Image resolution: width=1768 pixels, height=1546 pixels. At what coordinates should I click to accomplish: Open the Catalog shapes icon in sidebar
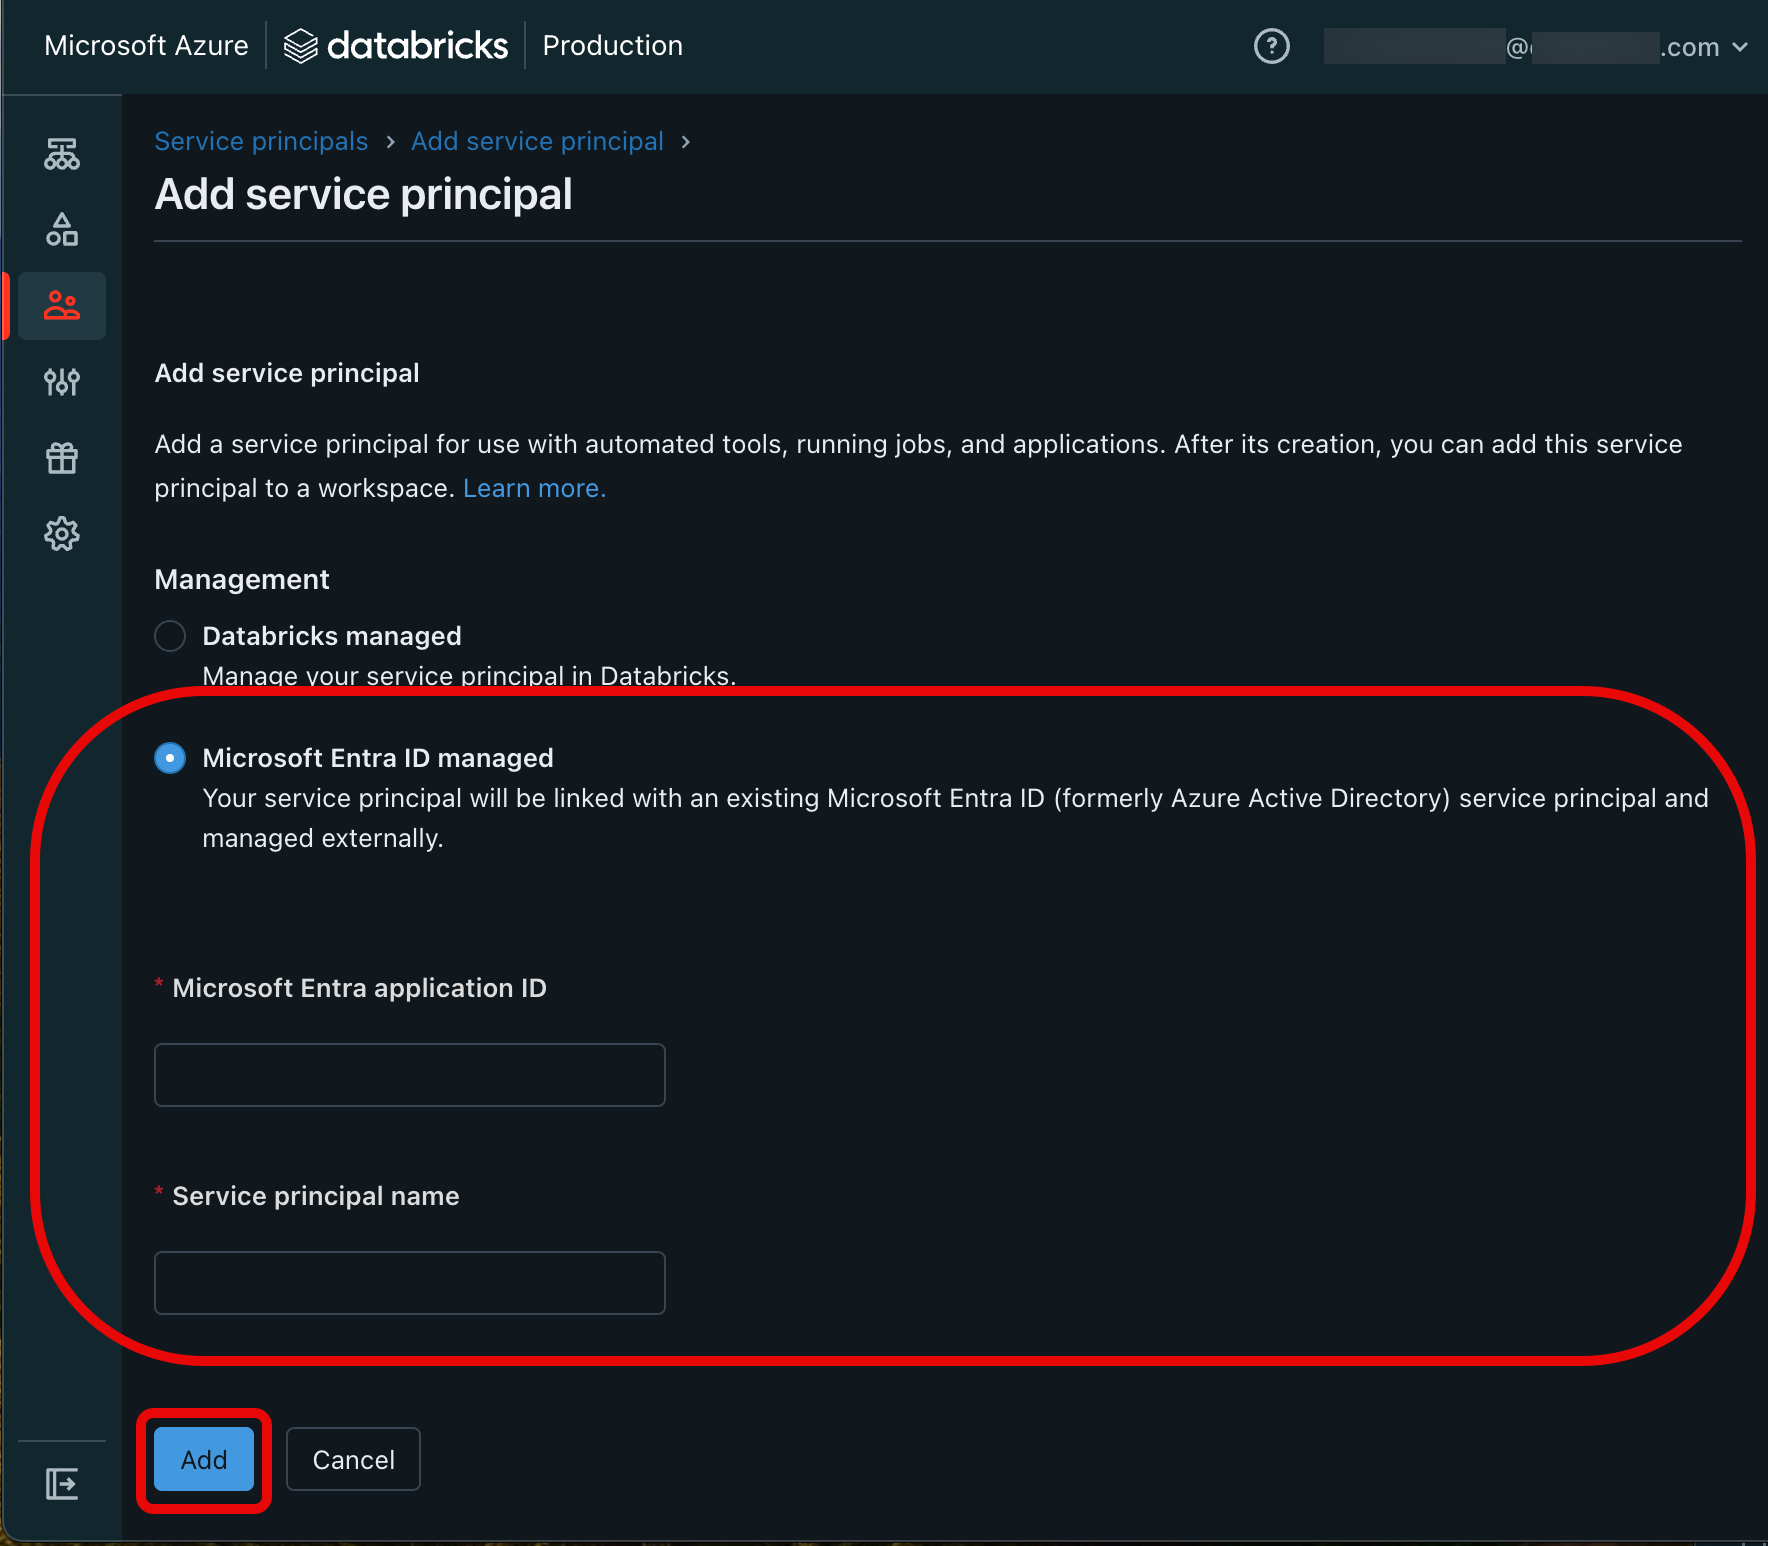(62, 230)
